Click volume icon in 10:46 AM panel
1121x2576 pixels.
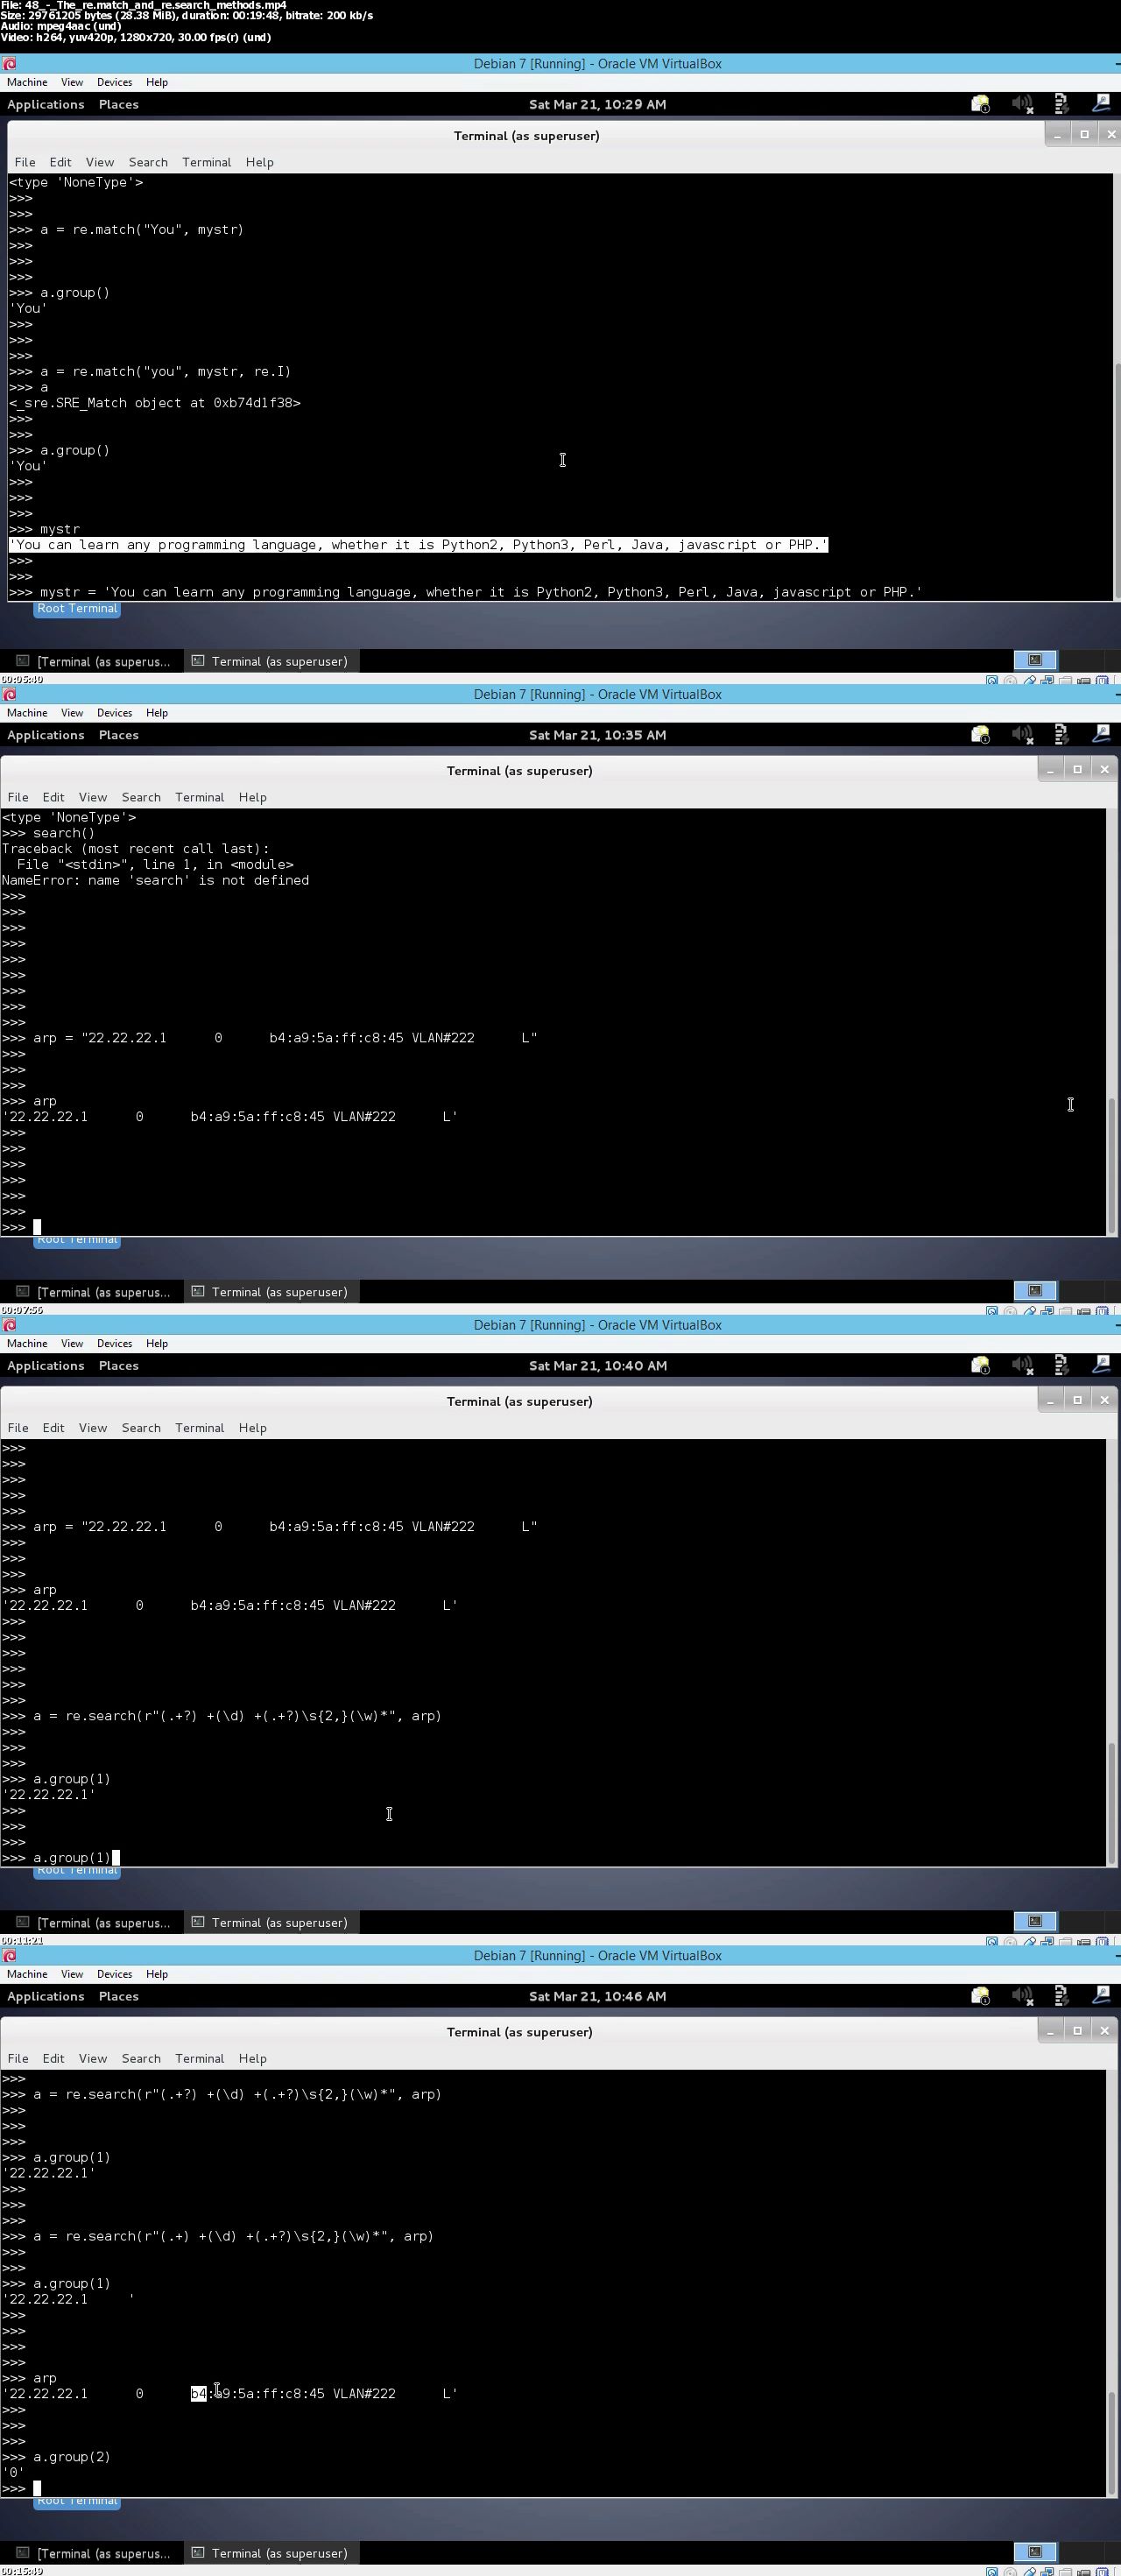point(1021,1996)
